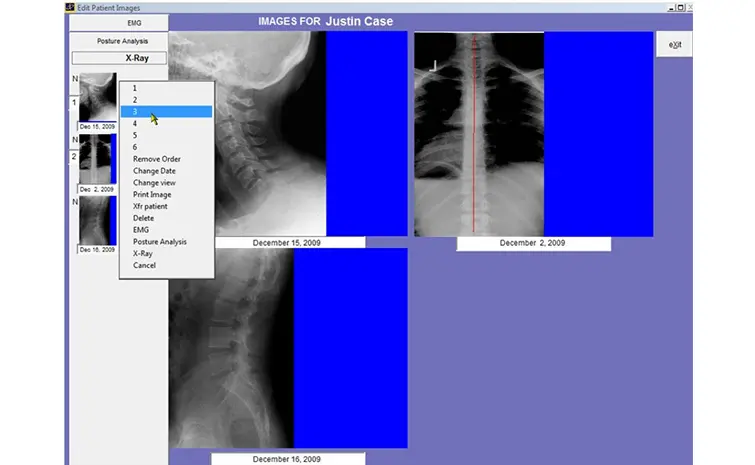
Task: Click the exit button
Action: coord(674,45)
